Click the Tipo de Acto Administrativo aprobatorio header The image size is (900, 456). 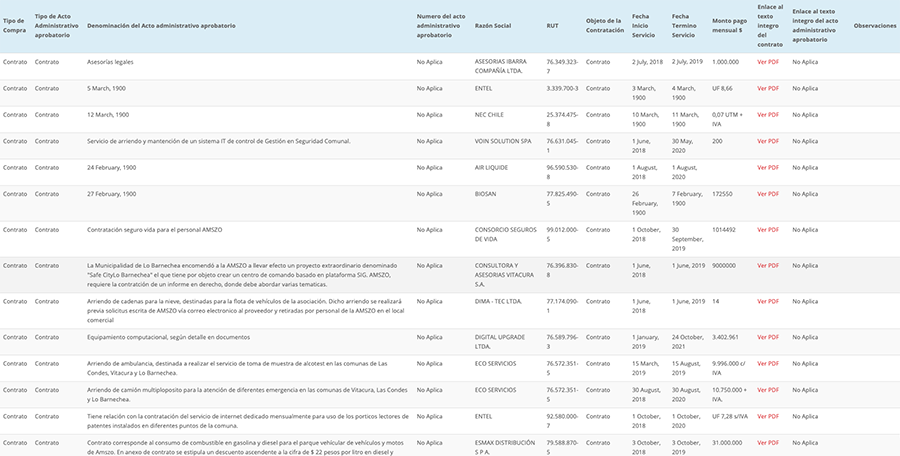tap(56, 26)
